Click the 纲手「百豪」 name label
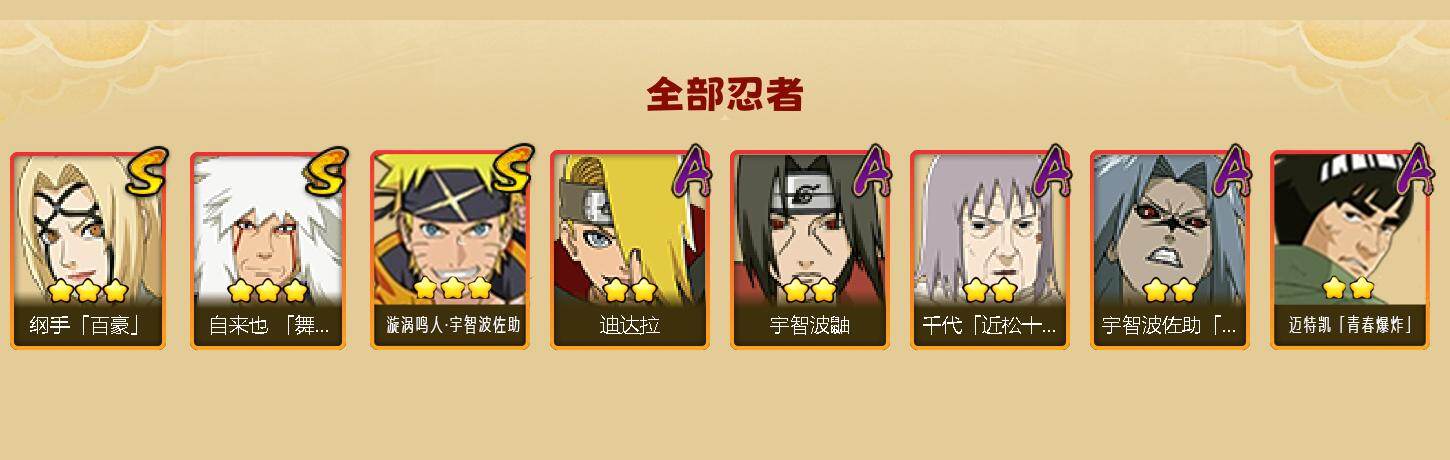Image resolution: width=1450 pixels, height=460 pixels. pos(84,326)
